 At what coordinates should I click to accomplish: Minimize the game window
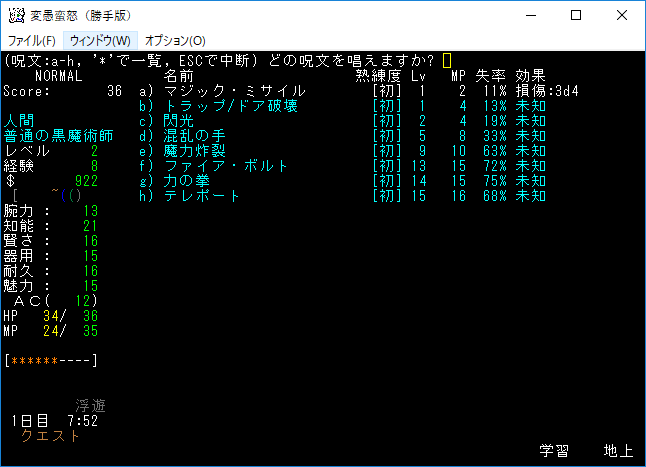530,15
